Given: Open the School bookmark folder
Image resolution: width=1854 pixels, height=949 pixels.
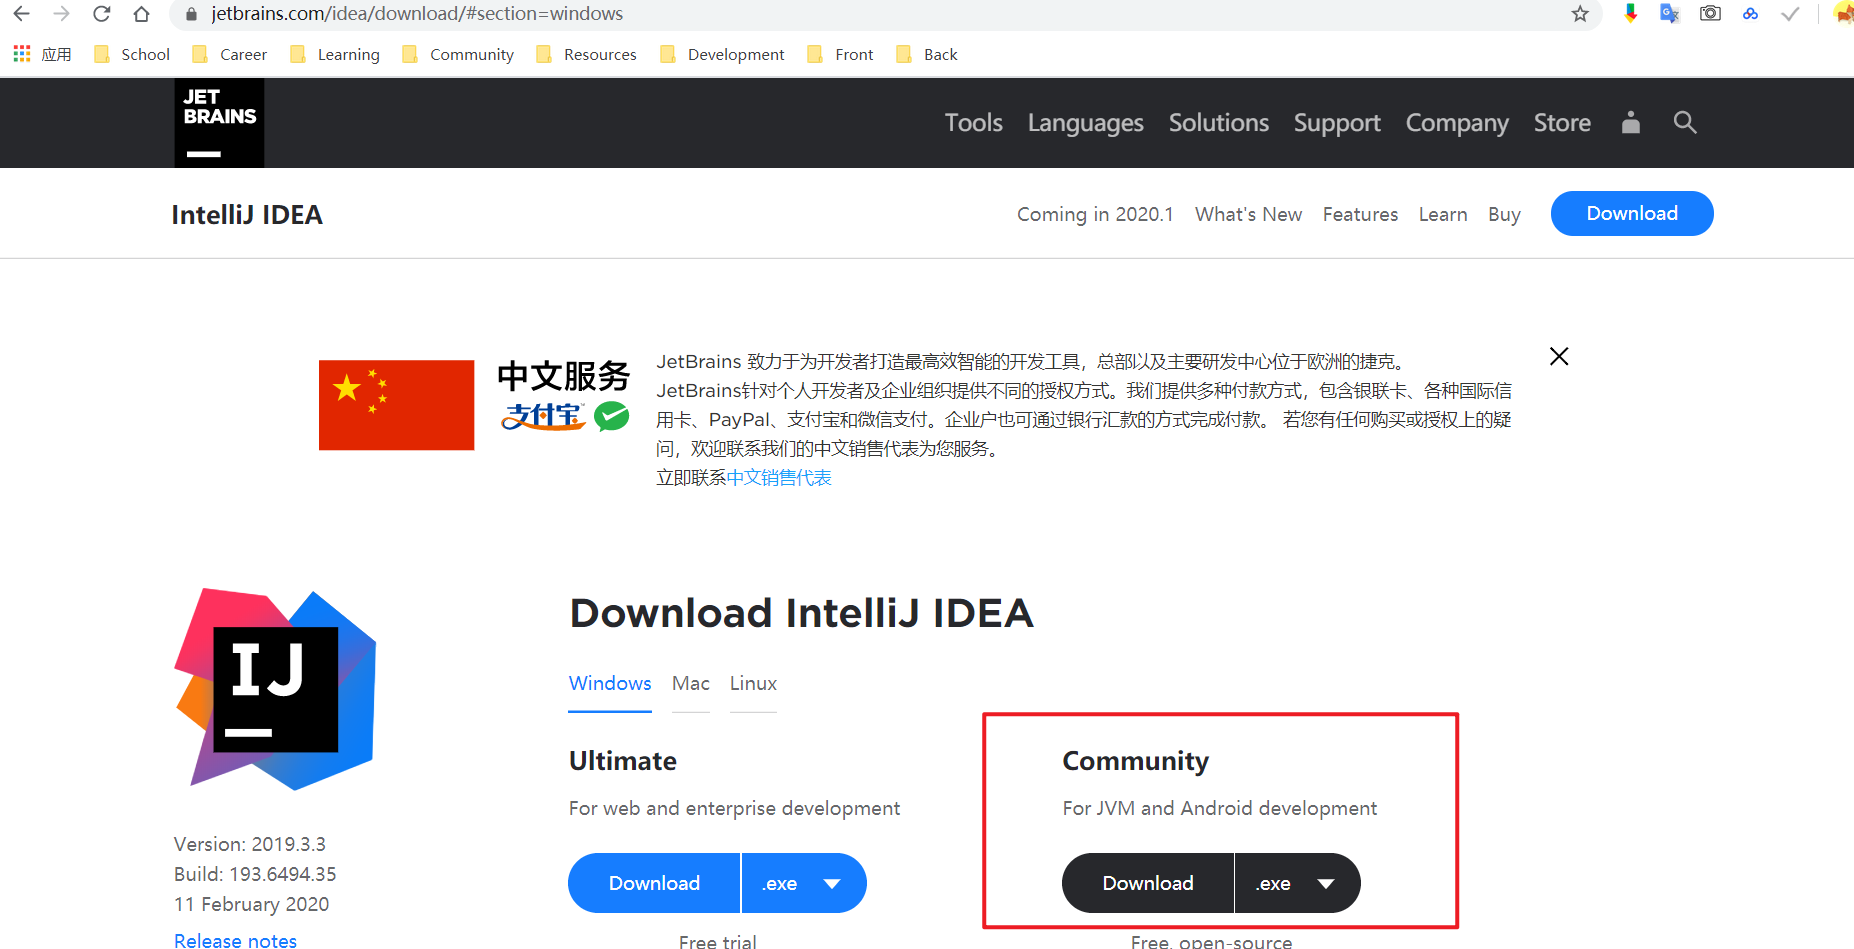Looking at the screenshot, I should [x=132, y=54].
